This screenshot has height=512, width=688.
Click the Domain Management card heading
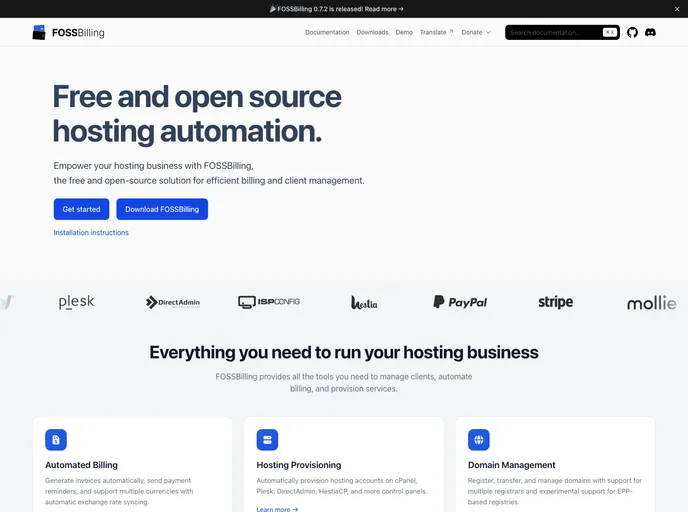(511, 465)
